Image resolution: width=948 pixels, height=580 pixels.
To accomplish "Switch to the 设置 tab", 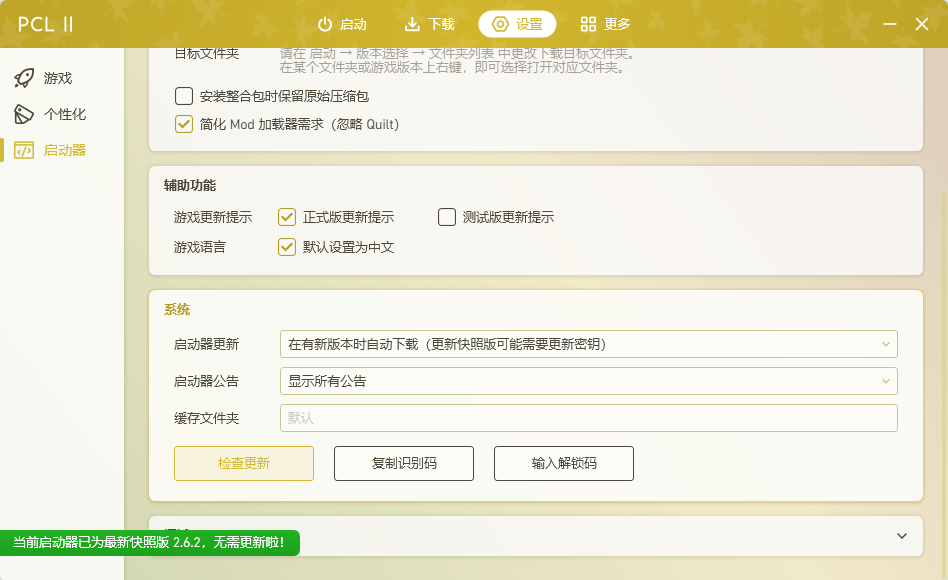I will pyautogui.click(x=517, y=26).
